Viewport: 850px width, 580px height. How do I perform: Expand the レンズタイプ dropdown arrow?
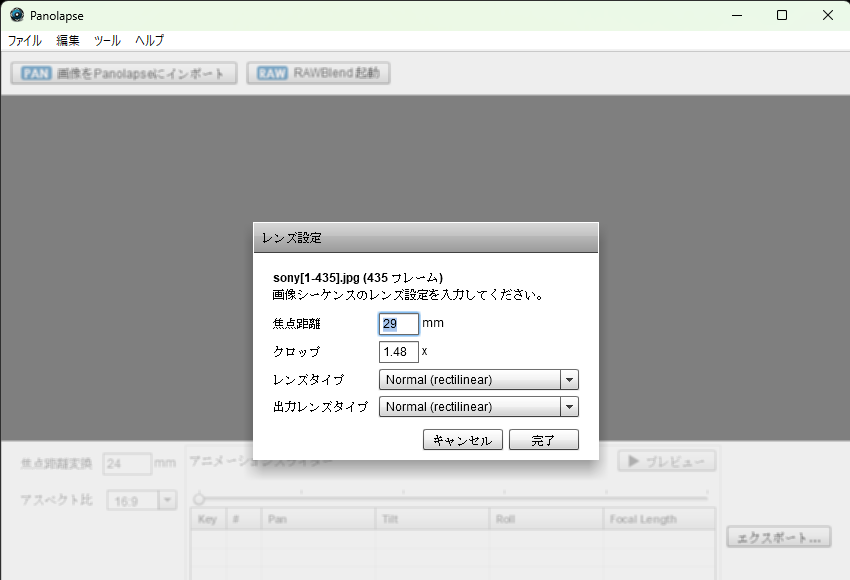tap(569, 380)
